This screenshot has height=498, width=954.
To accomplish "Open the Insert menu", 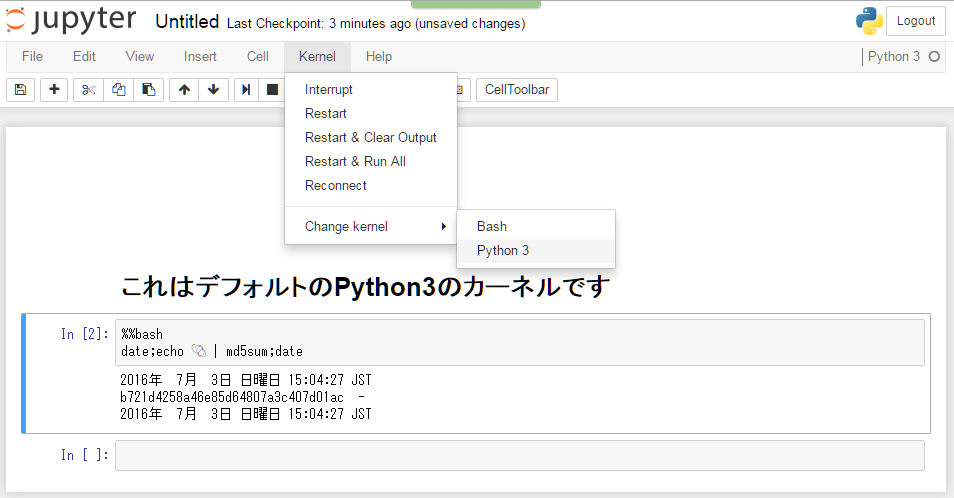I will click(200, 57).
